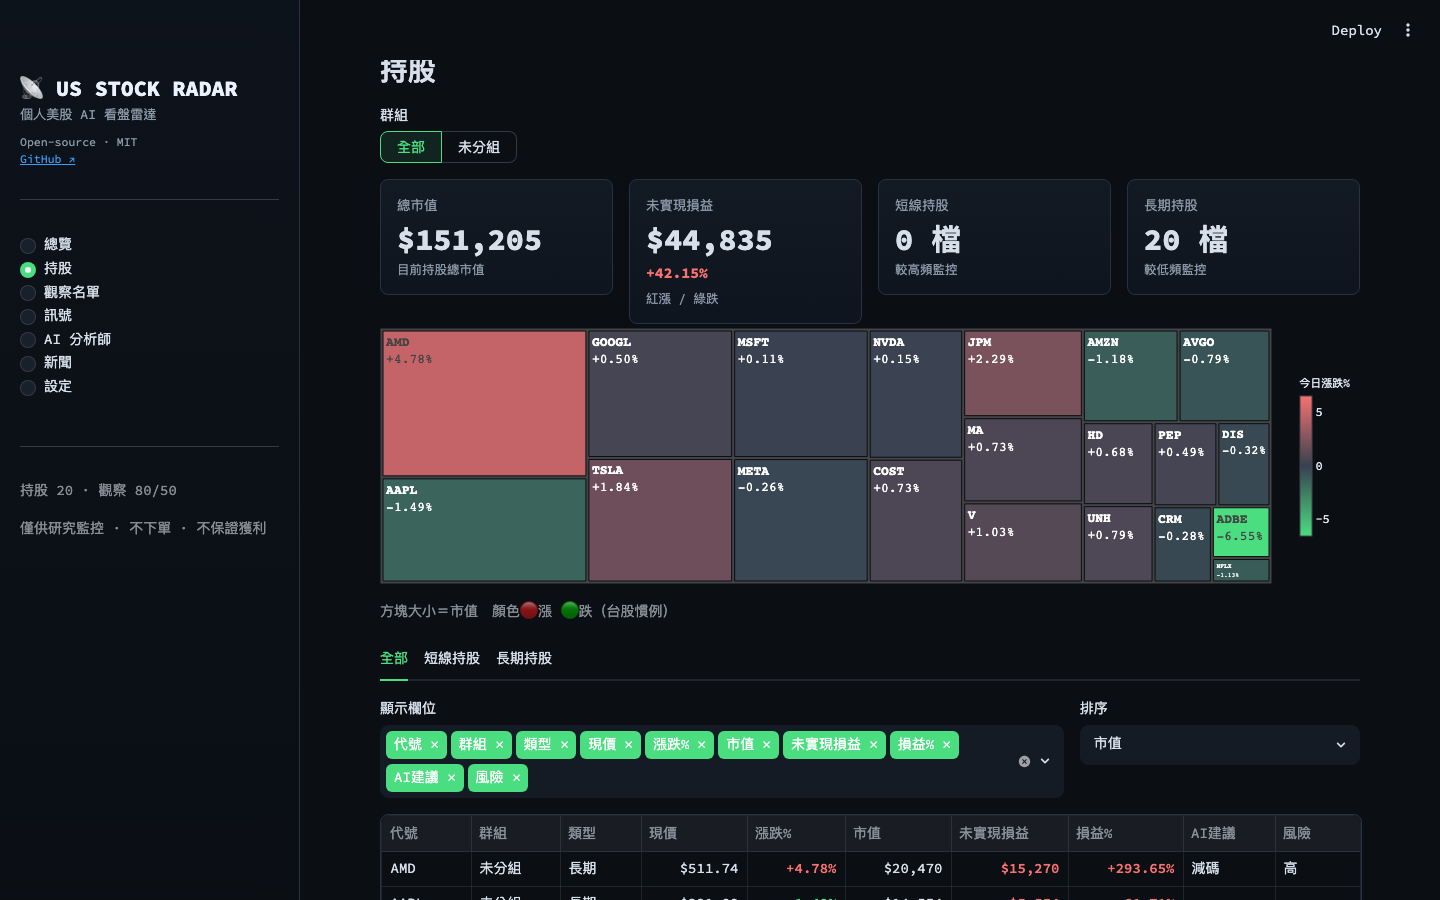1440x900 pixels.
Task: Switch to the 長期持股 tab
Action: click(x=524, y=658)
